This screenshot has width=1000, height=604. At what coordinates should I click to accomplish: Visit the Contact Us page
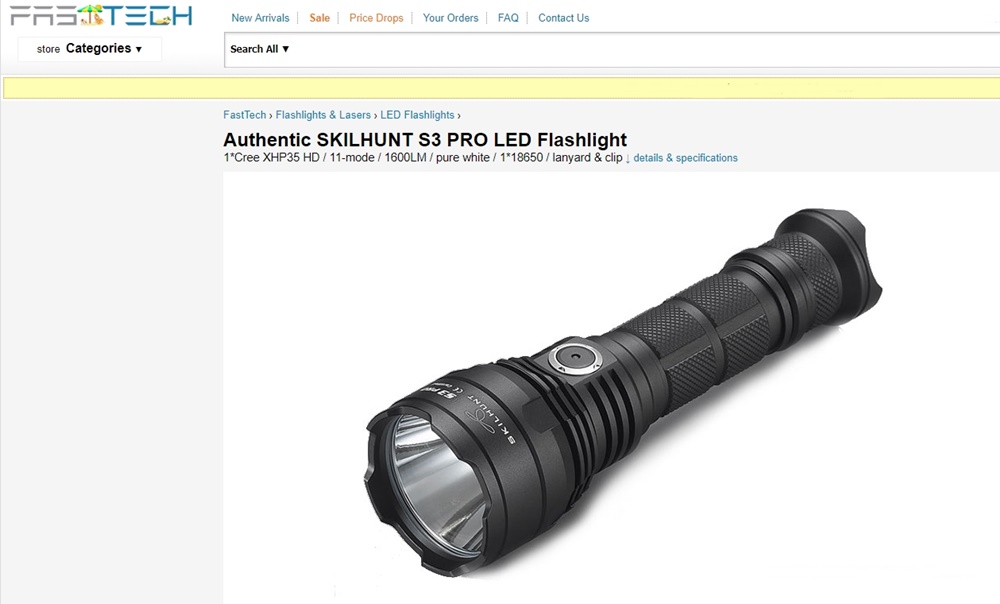564,18
